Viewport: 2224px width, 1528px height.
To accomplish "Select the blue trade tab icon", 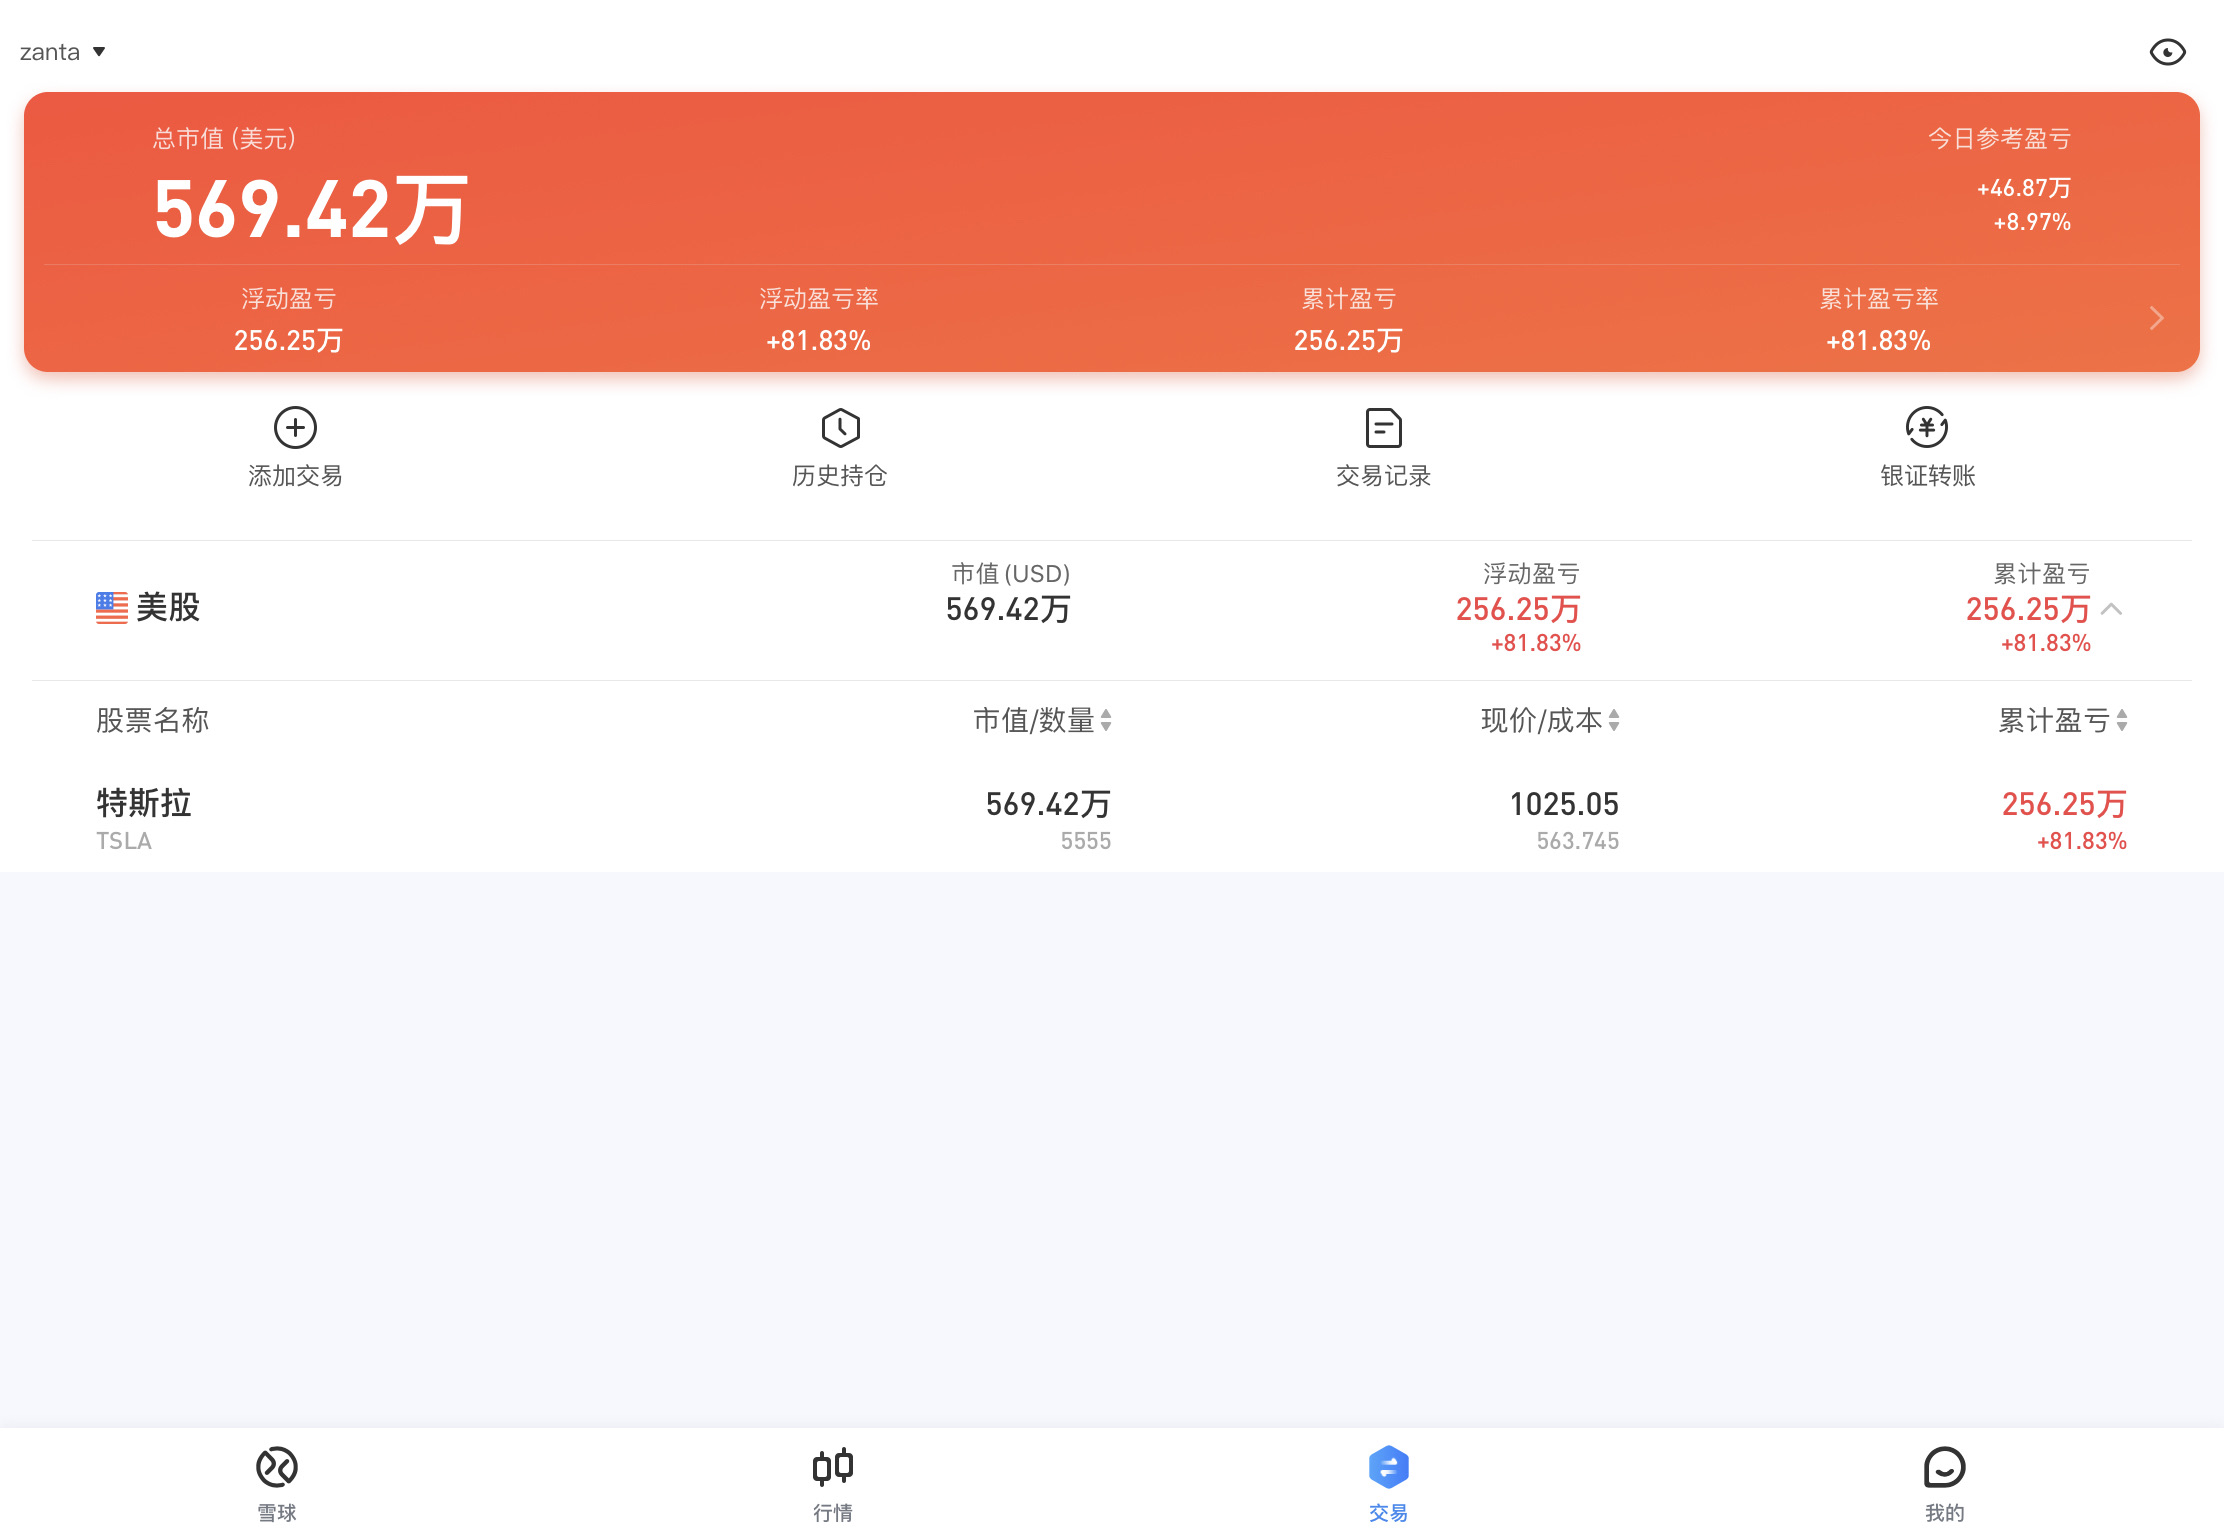I will coord(1388,1467).
